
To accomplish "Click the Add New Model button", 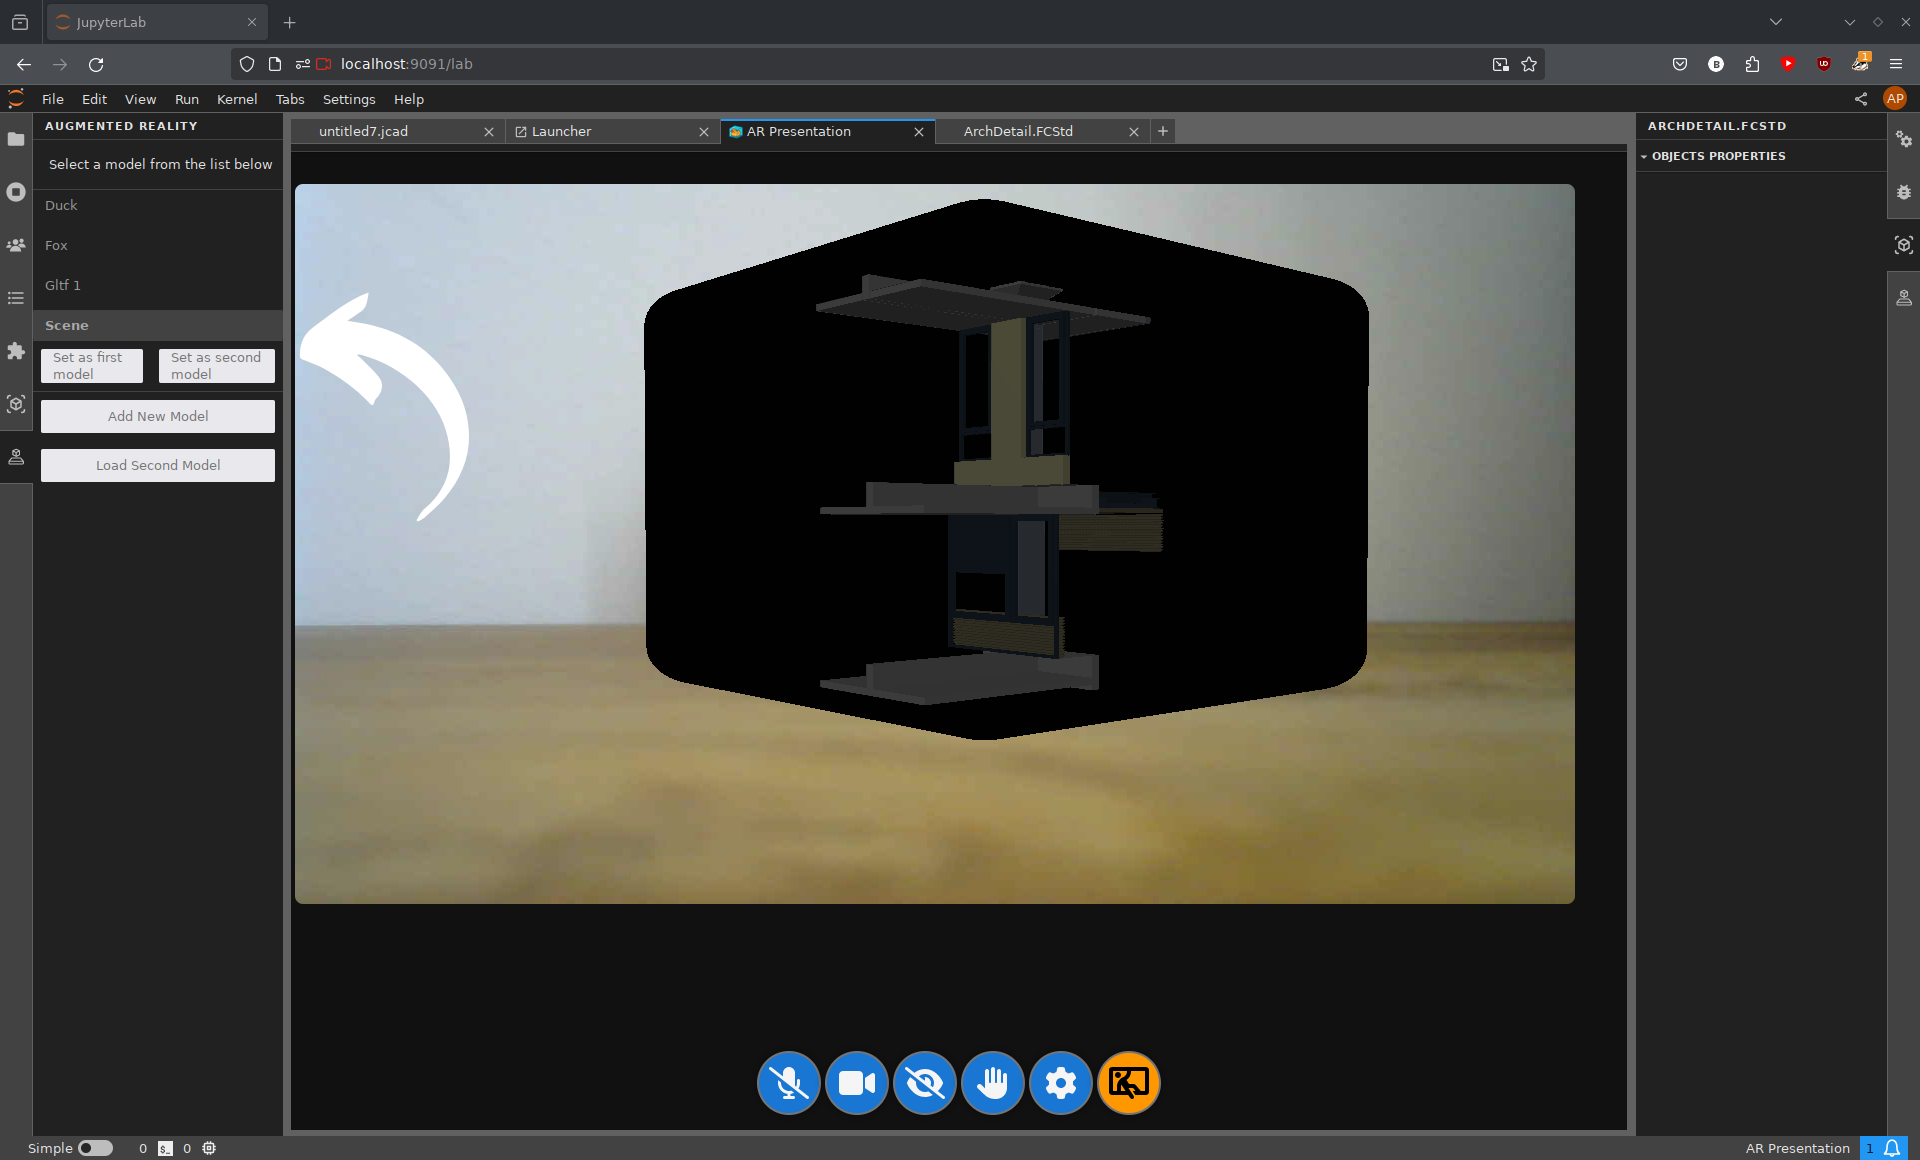I will pos(158,416).
